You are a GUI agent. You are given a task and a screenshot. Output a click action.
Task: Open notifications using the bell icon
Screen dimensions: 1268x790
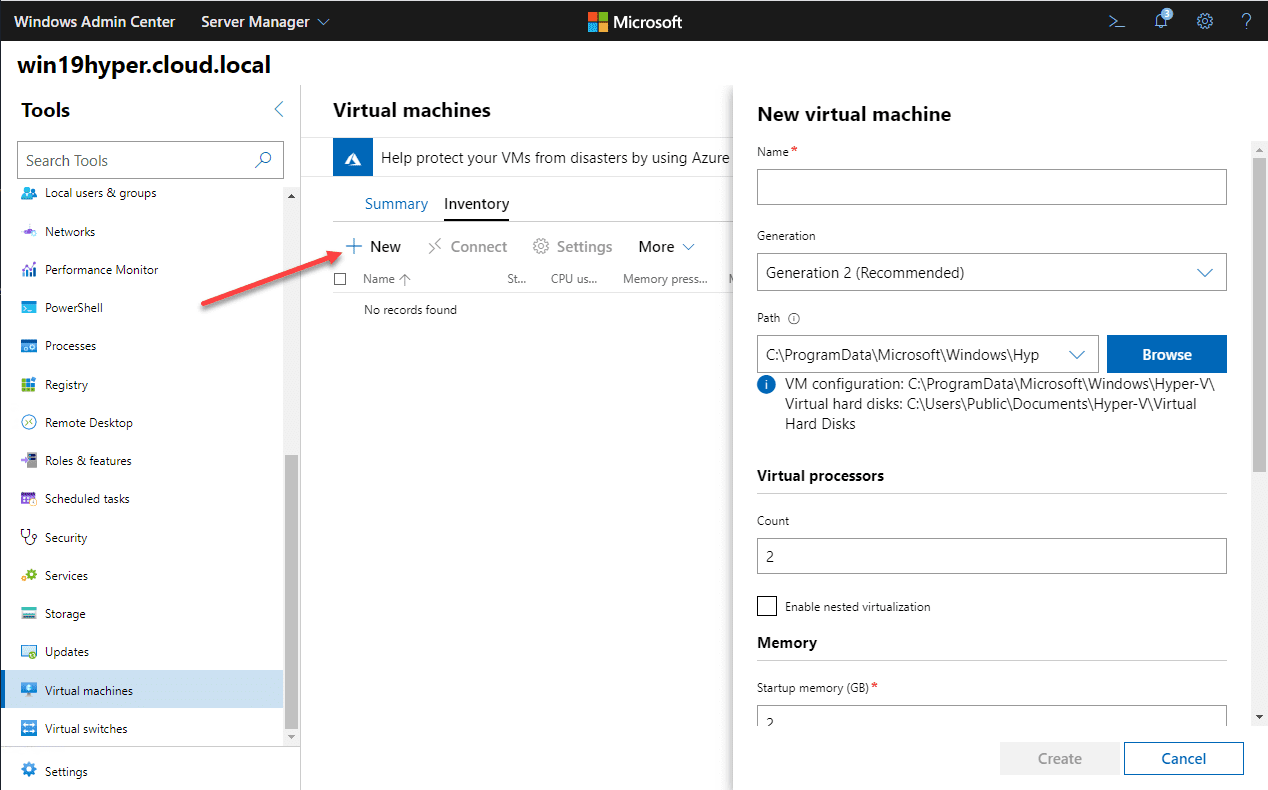(x=1160, y=21)
